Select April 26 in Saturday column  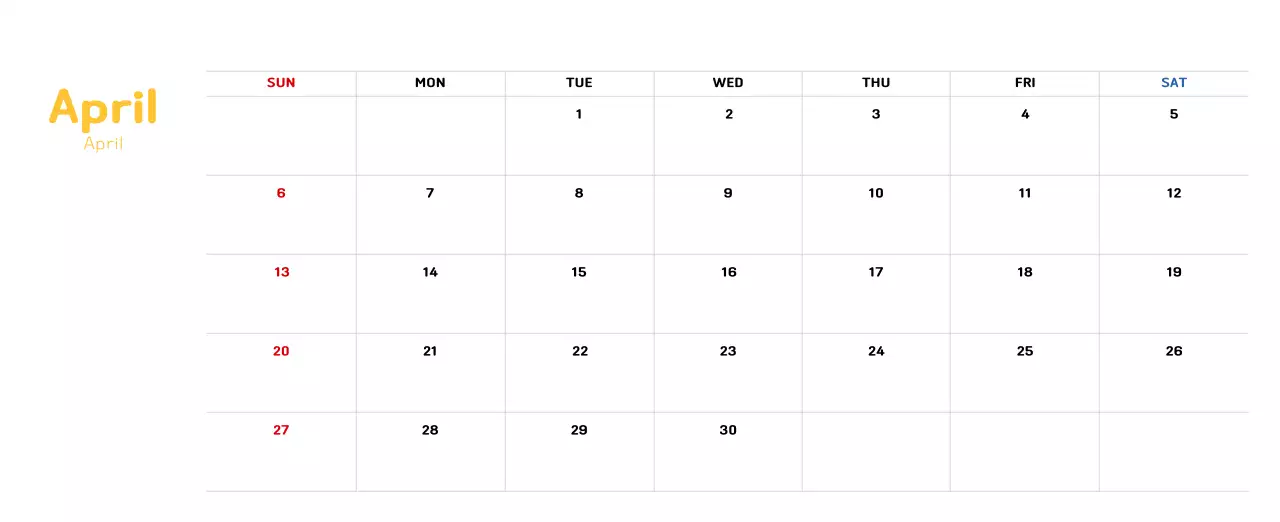[1174, 351]
